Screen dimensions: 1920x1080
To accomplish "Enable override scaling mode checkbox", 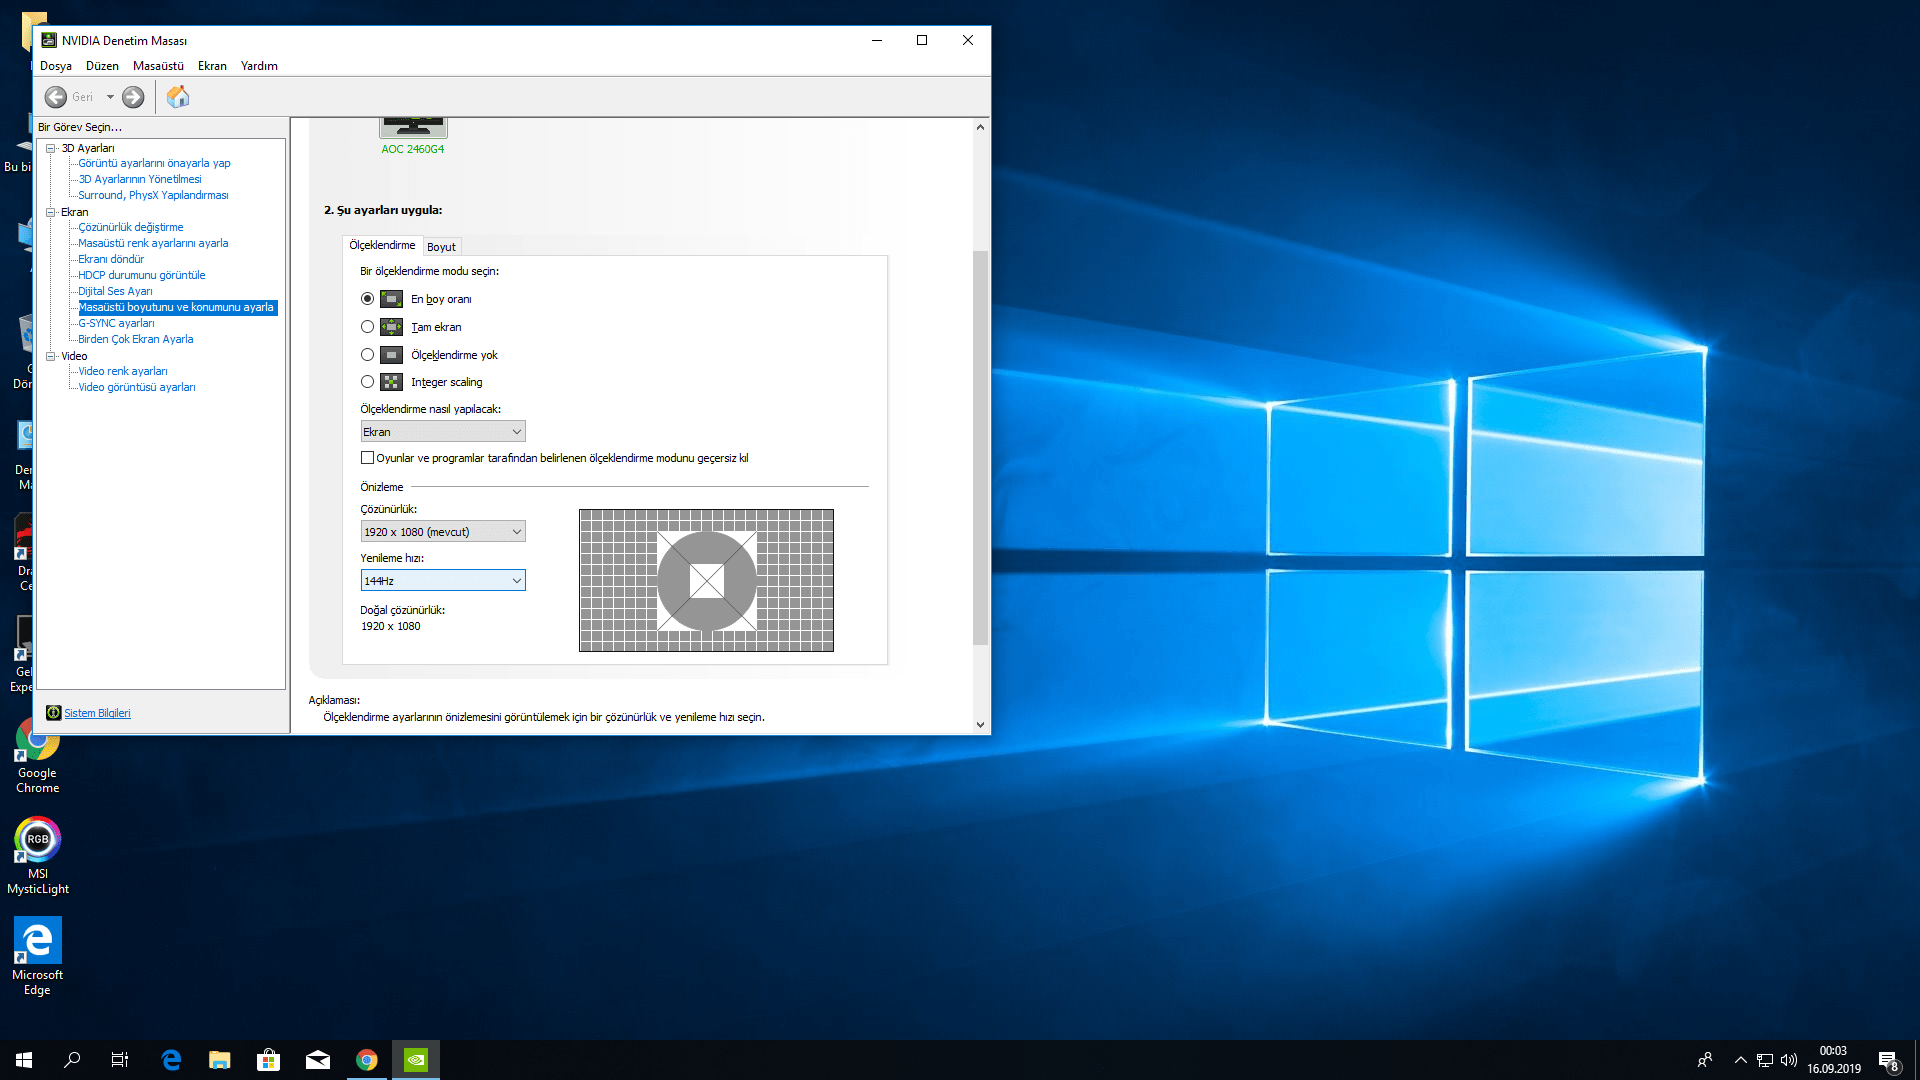I will click(x=368, y=458).
